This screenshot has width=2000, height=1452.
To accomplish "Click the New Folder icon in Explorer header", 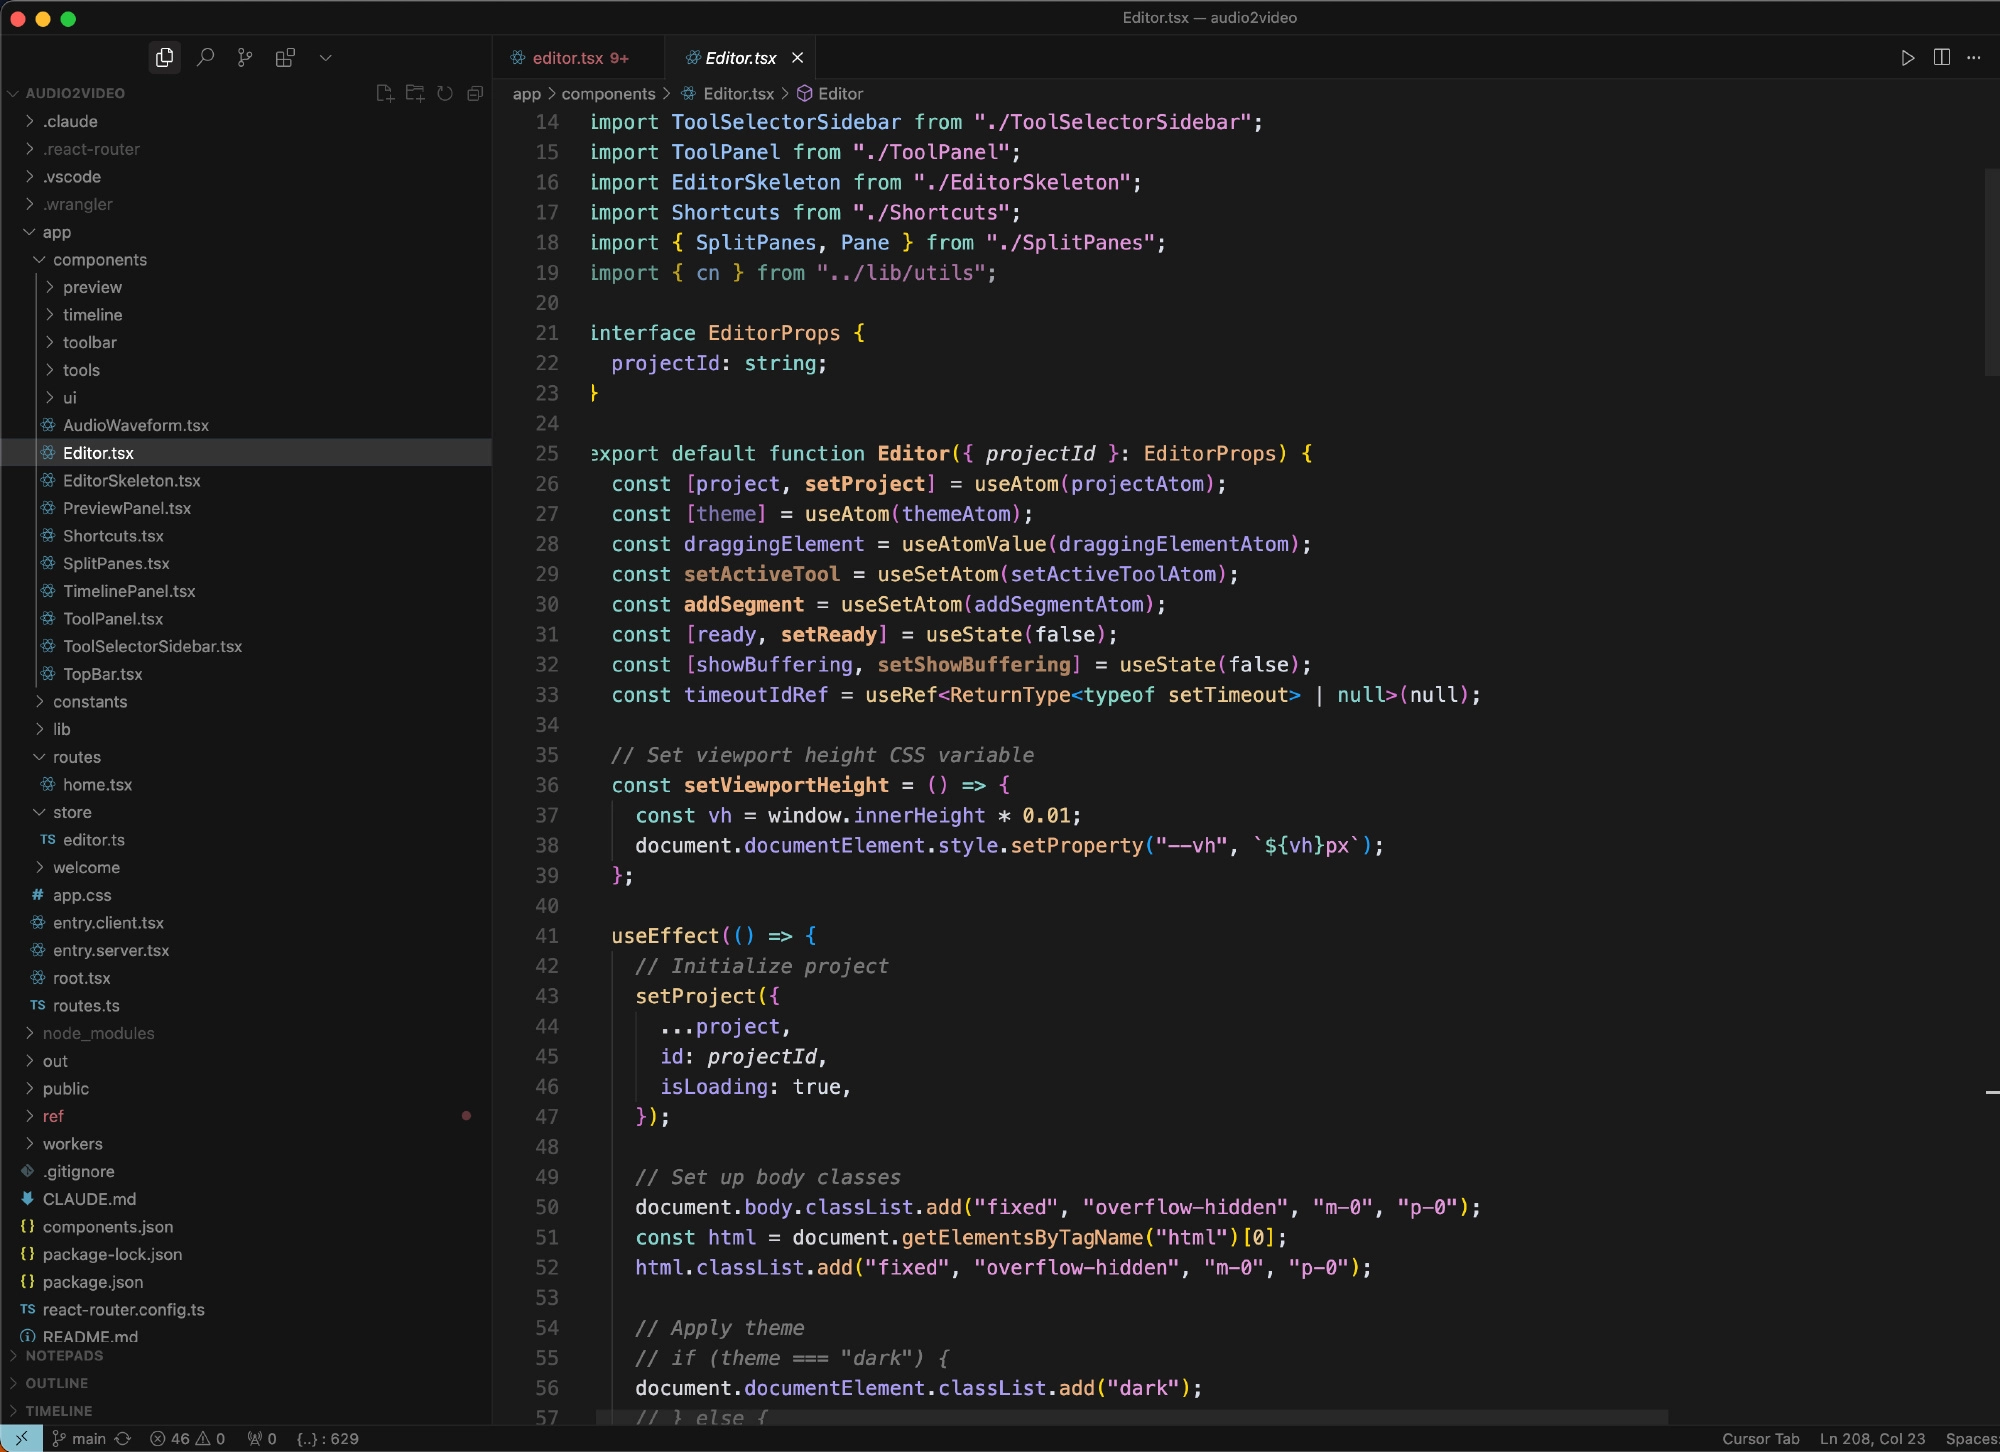I will point(415,93).
